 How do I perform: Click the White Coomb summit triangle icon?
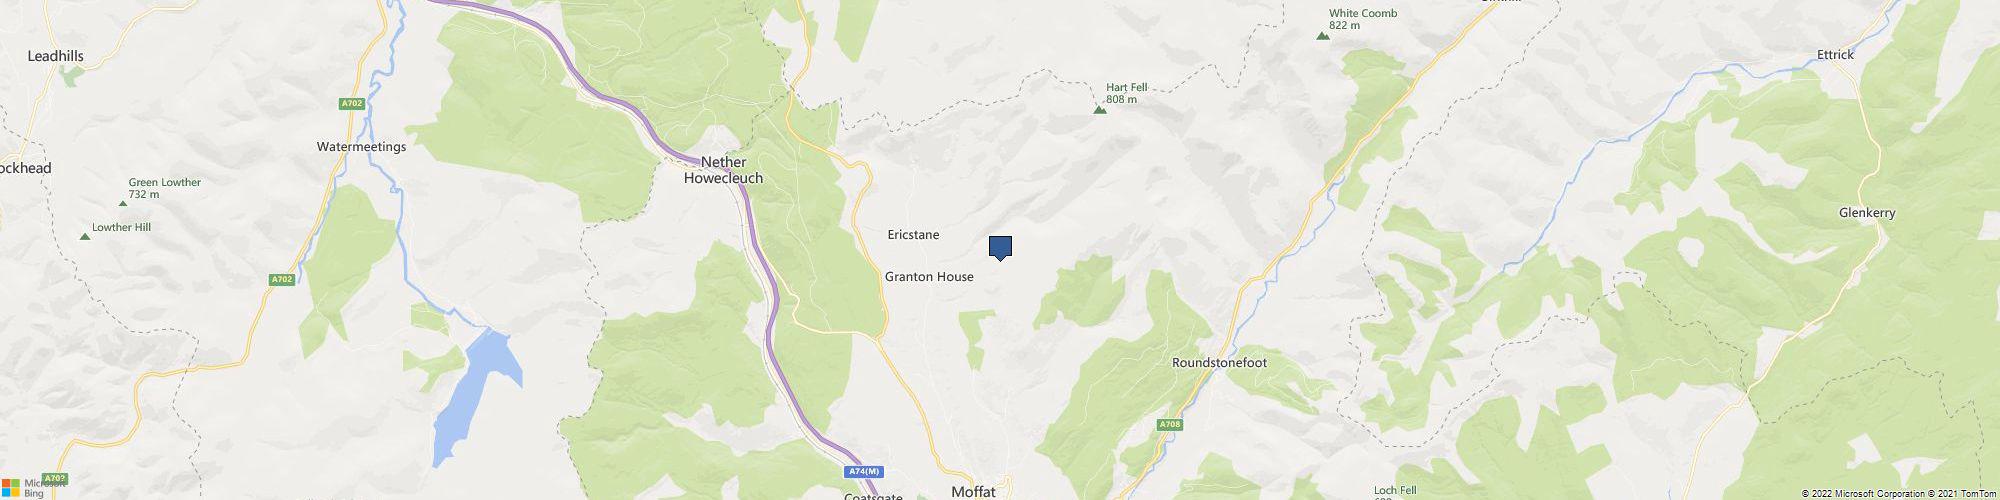[1323, 36]
